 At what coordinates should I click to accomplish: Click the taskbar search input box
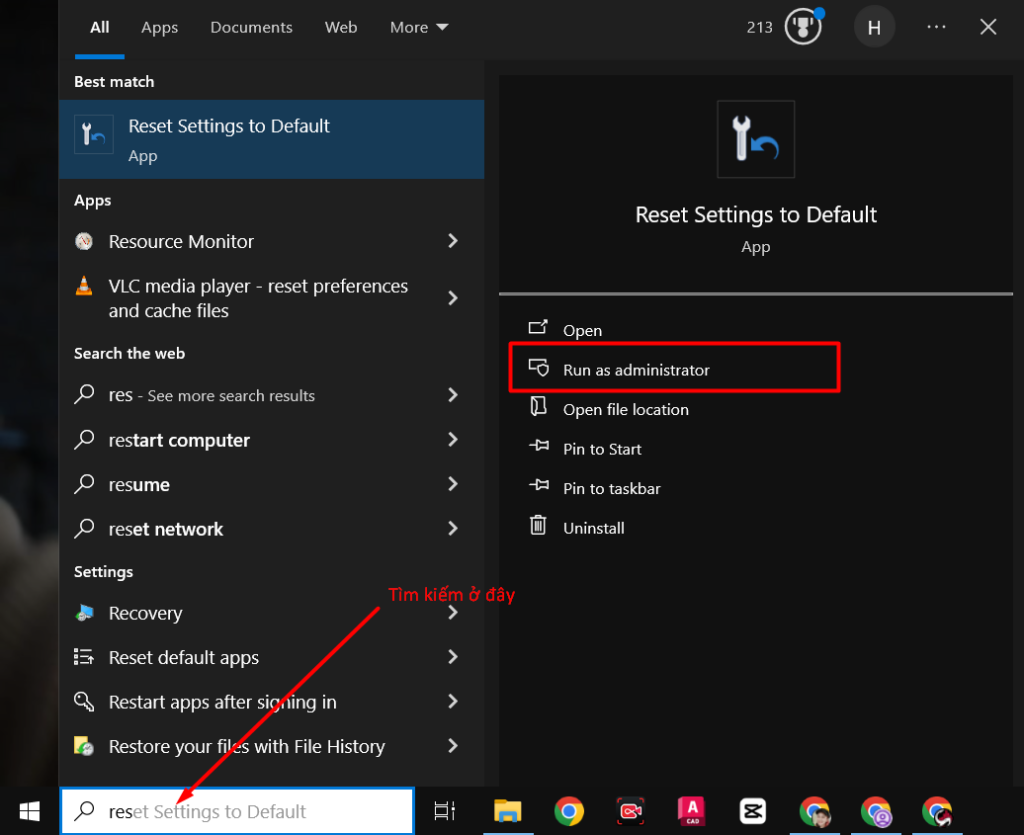pyautogui.click(x=238, y=811)
